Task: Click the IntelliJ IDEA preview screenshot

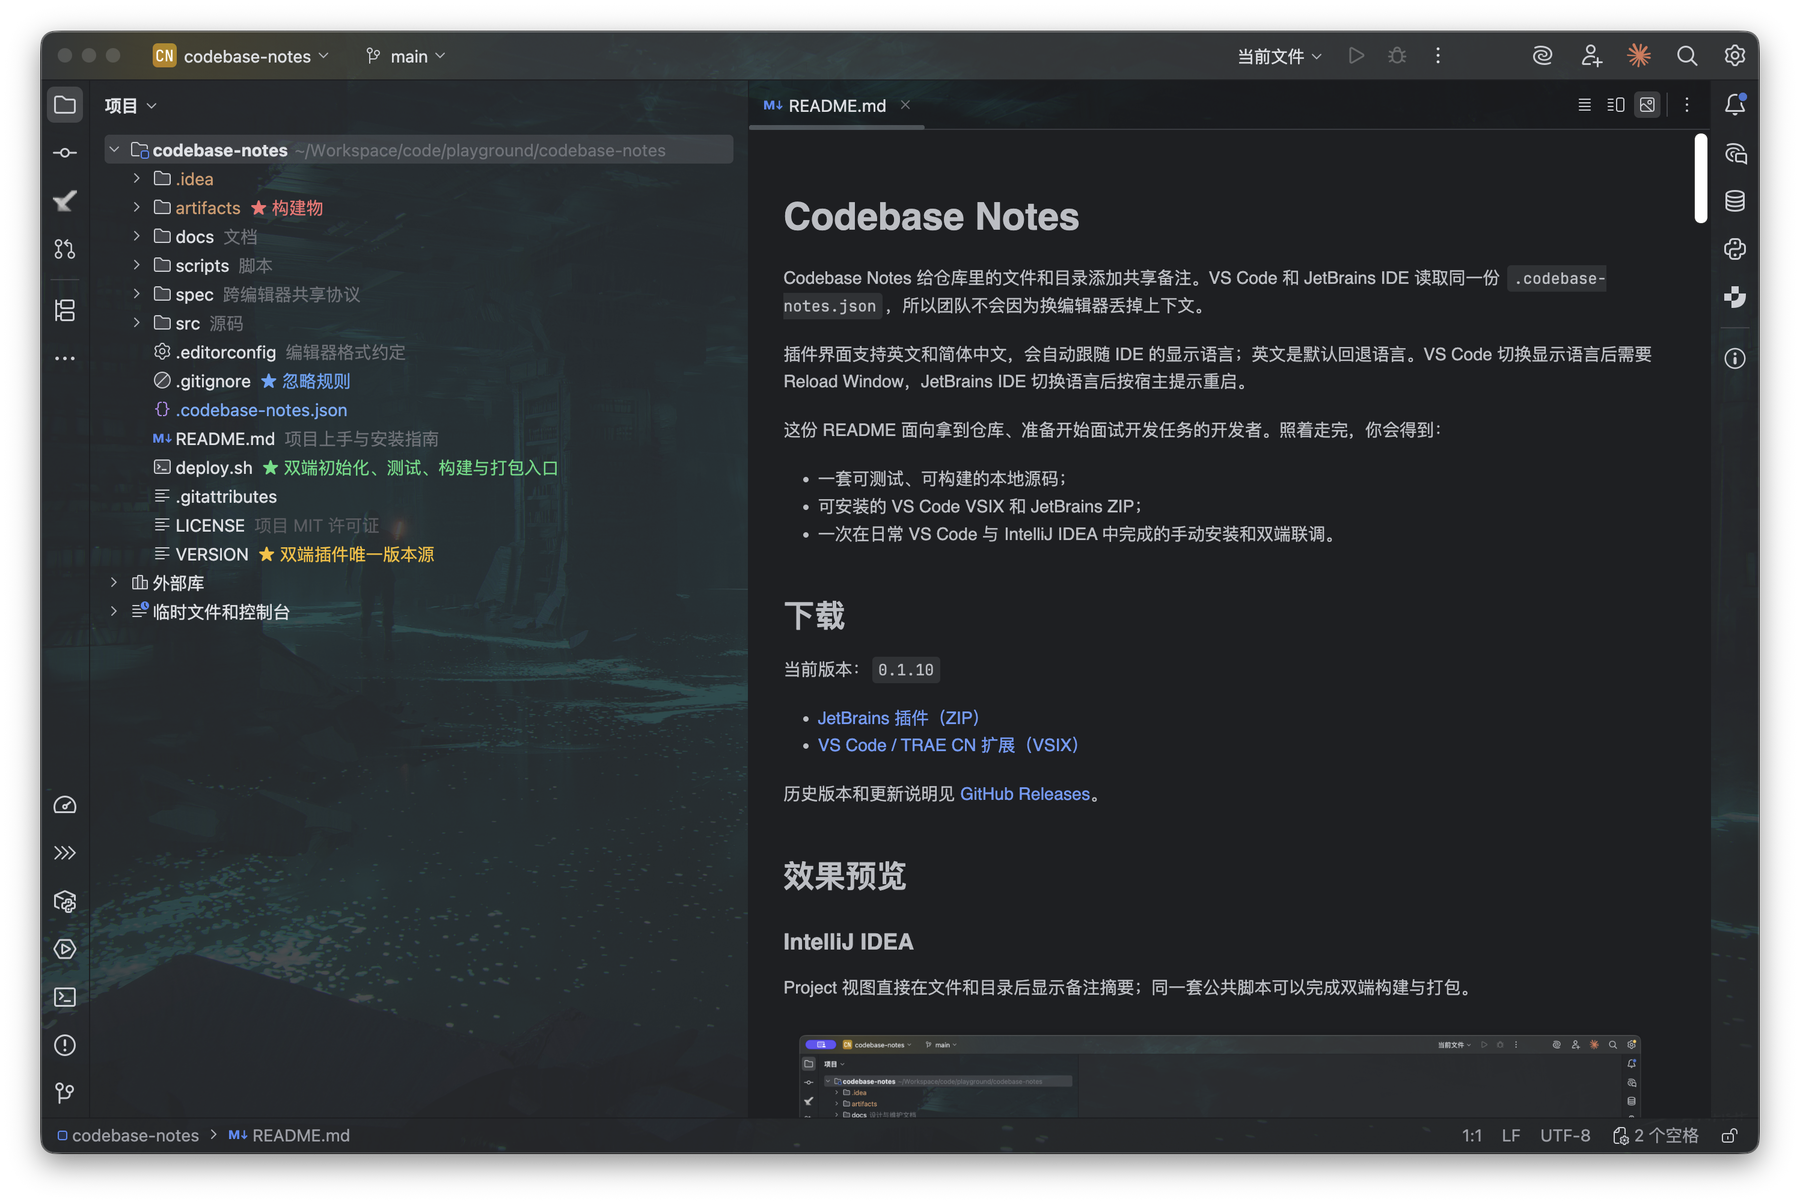Action: [1219, 1076]
